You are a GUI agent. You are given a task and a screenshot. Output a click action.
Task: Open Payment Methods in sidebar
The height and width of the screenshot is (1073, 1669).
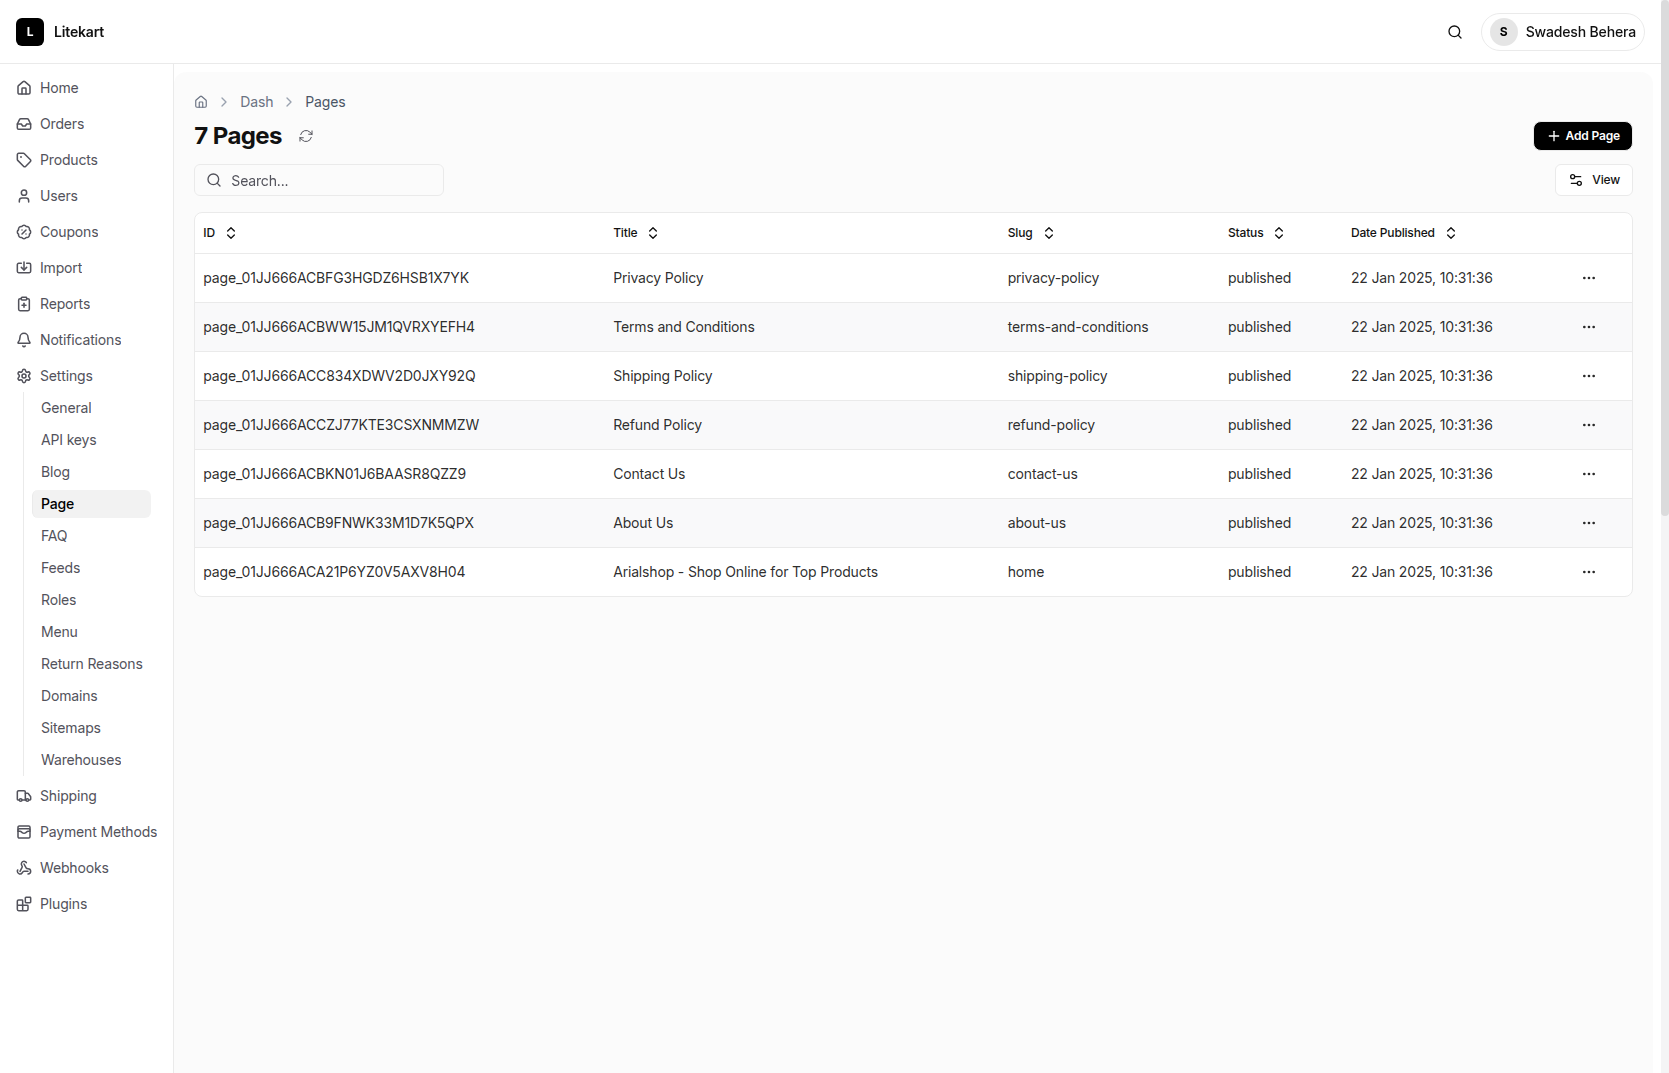pos(86,832)
